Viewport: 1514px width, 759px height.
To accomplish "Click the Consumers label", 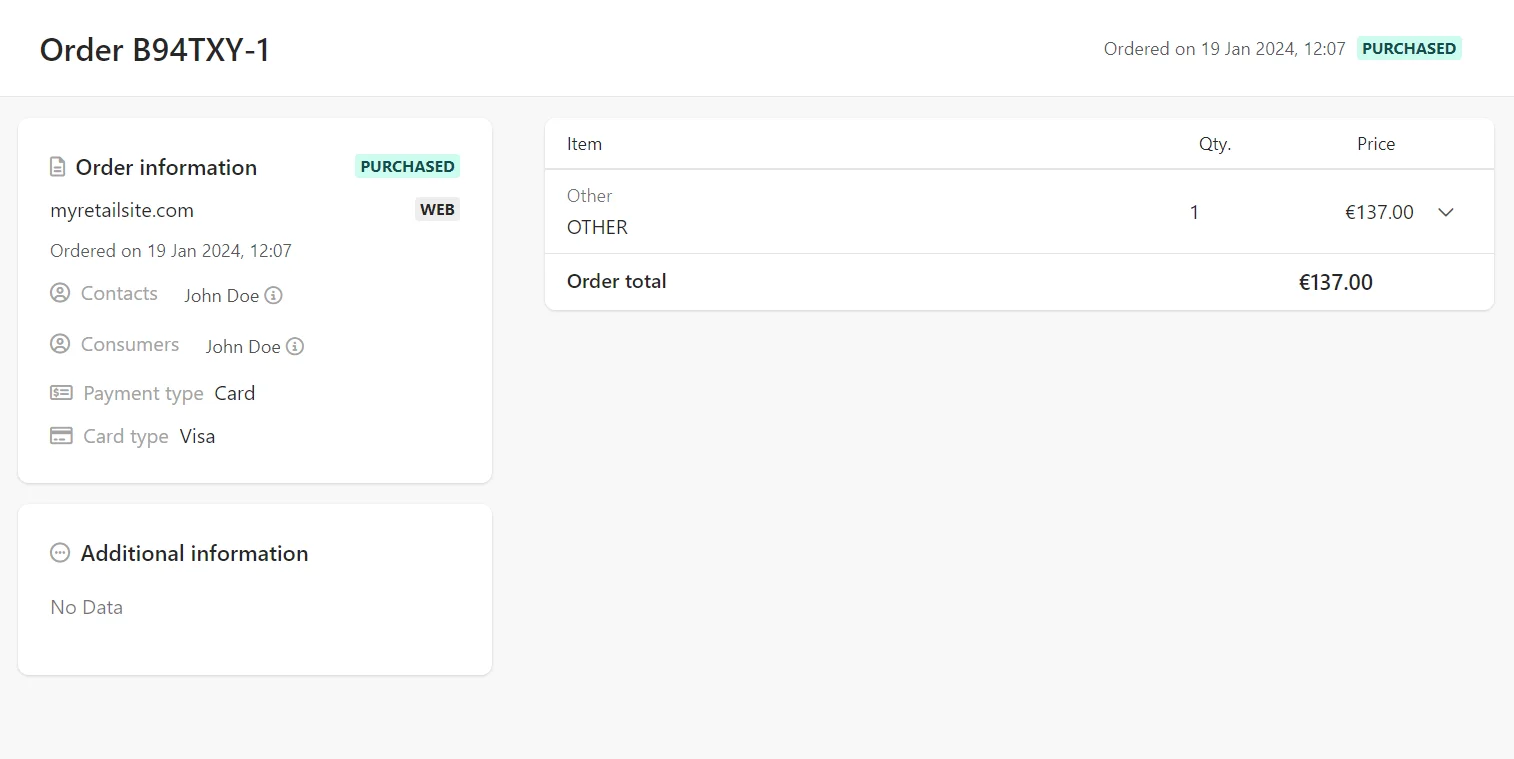I will 130,344.
